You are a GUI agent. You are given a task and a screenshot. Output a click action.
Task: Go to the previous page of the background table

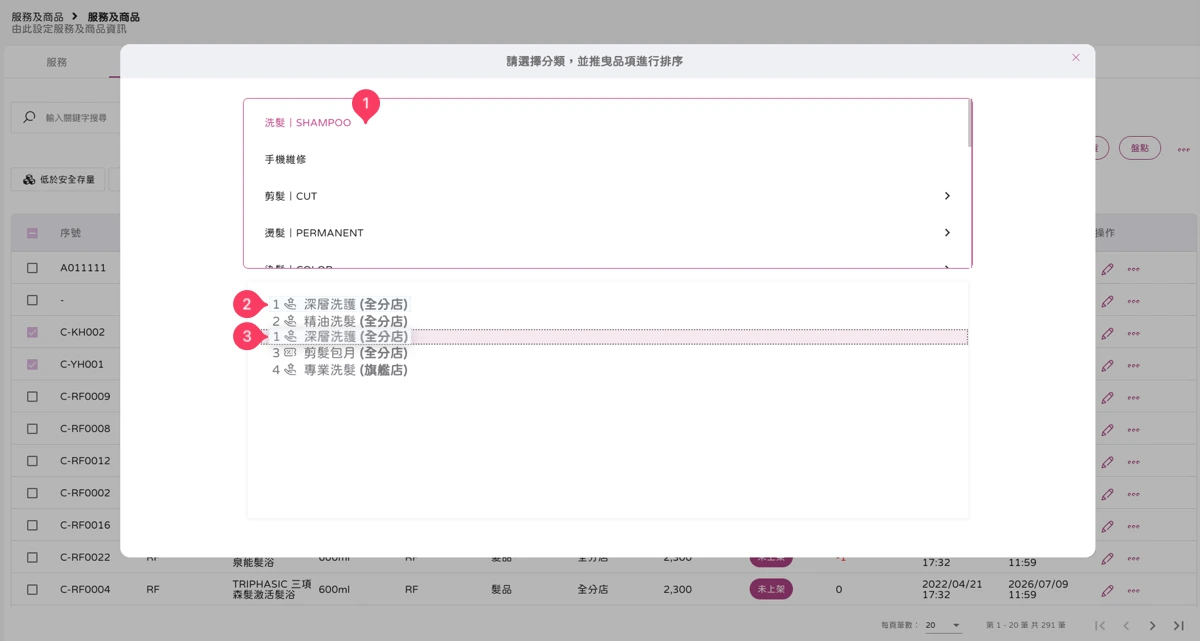click(1126, 625)
